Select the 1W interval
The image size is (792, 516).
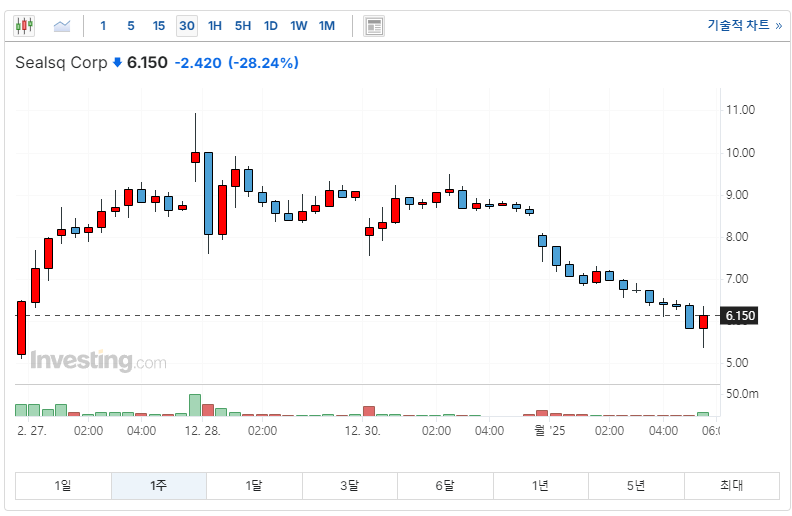299,26
